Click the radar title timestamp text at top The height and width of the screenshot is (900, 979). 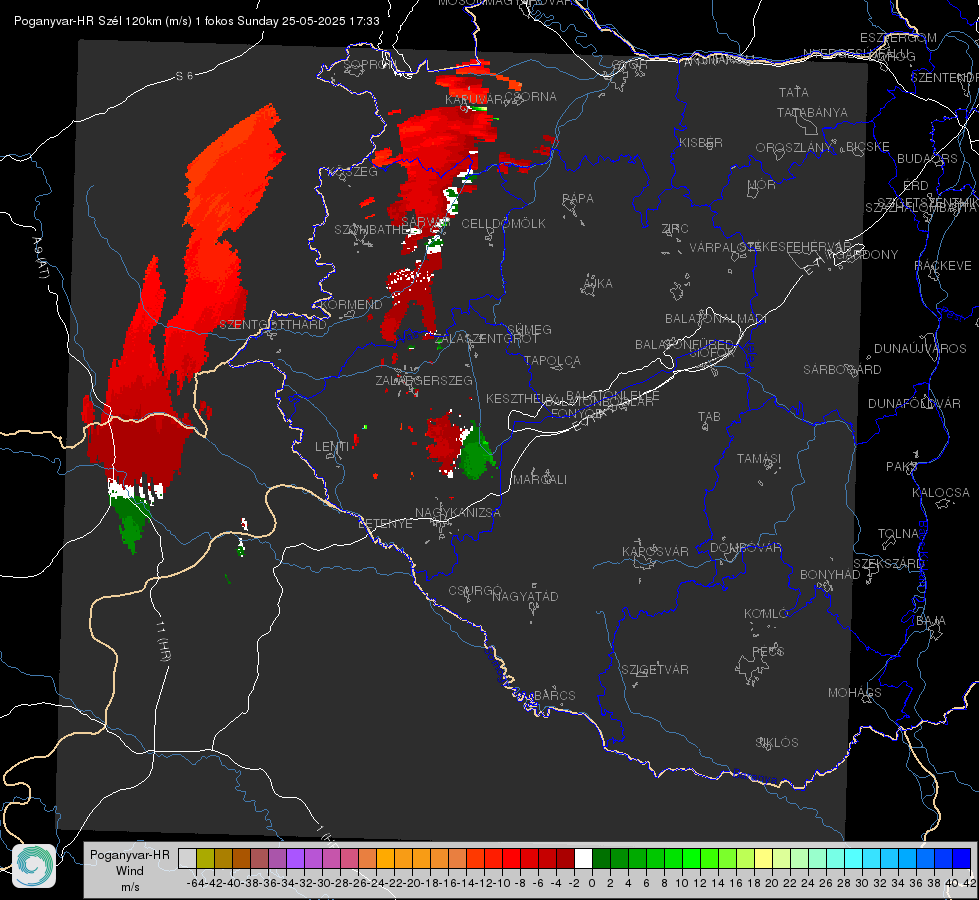pyautogui.click(x=197, y=21)
